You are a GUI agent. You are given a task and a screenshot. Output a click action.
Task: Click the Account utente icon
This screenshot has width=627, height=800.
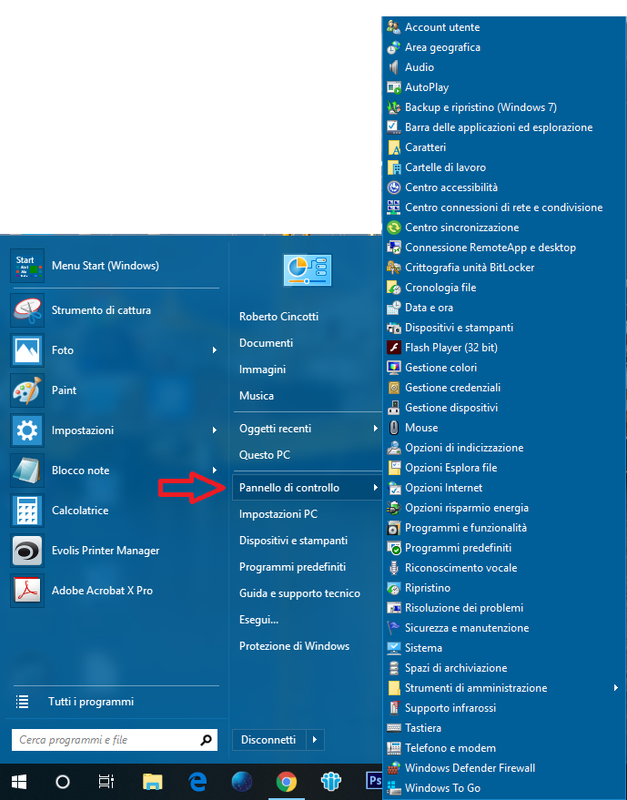pos(393,27)
